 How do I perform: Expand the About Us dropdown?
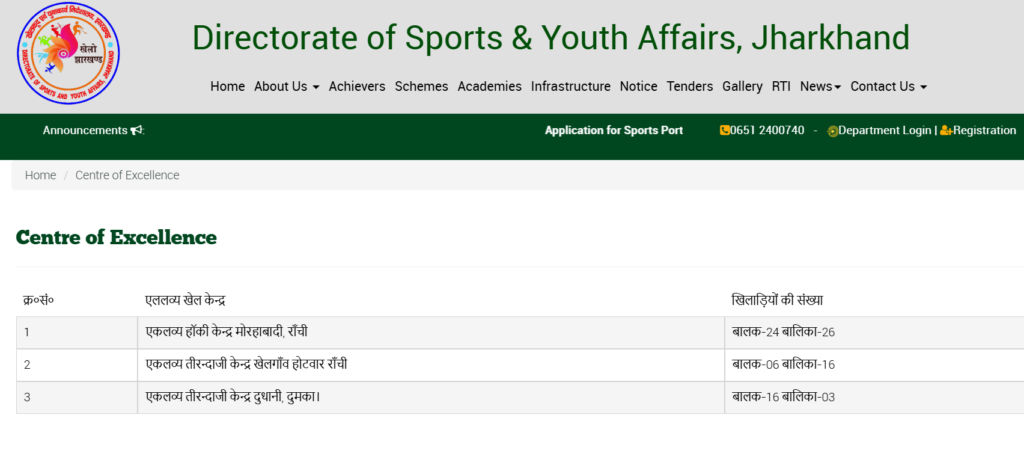[287, 86]
